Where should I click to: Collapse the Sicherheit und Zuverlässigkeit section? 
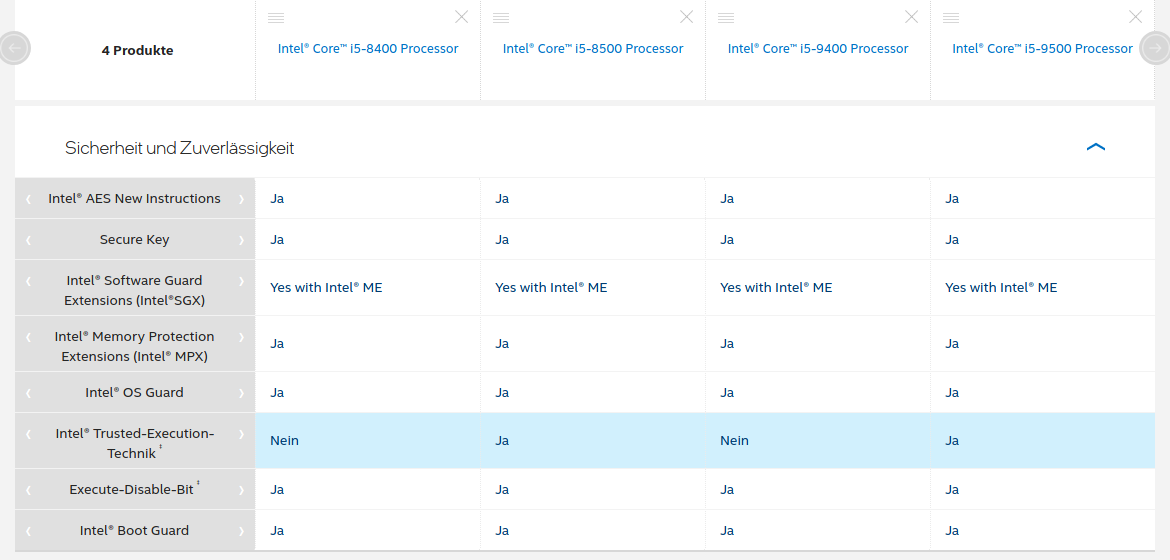1095,147
